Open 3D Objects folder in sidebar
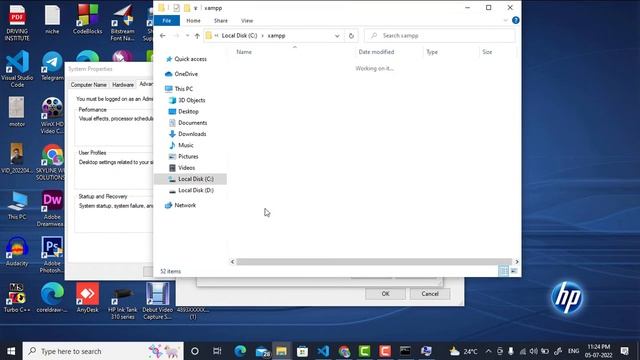 (187, 100)
